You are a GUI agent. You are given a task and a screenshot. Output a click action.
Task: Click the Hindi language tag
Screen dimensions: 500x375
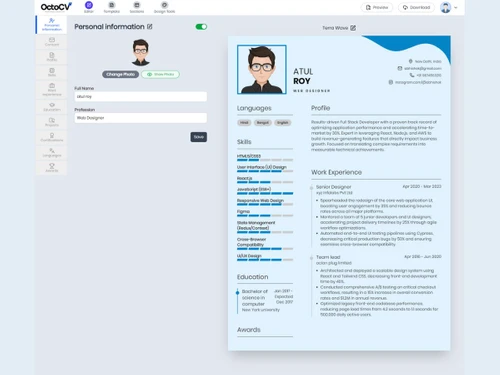[244, 123]
